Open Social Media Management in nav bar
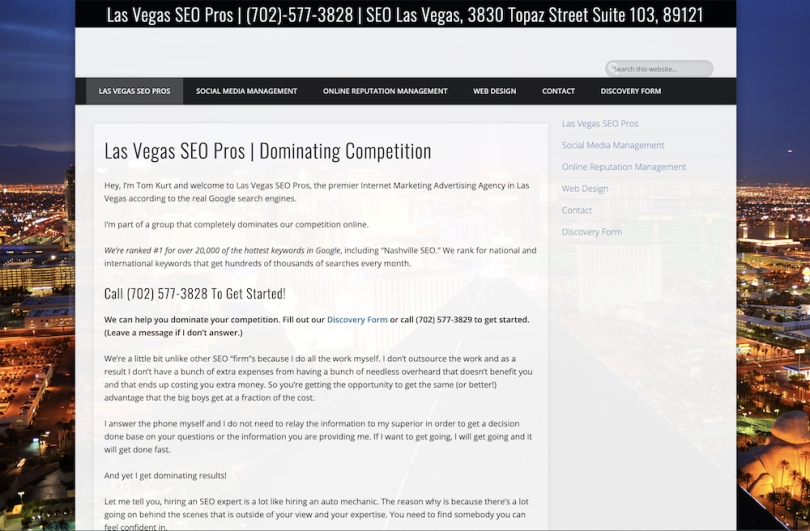810x531 pixels. coord(246,91)
